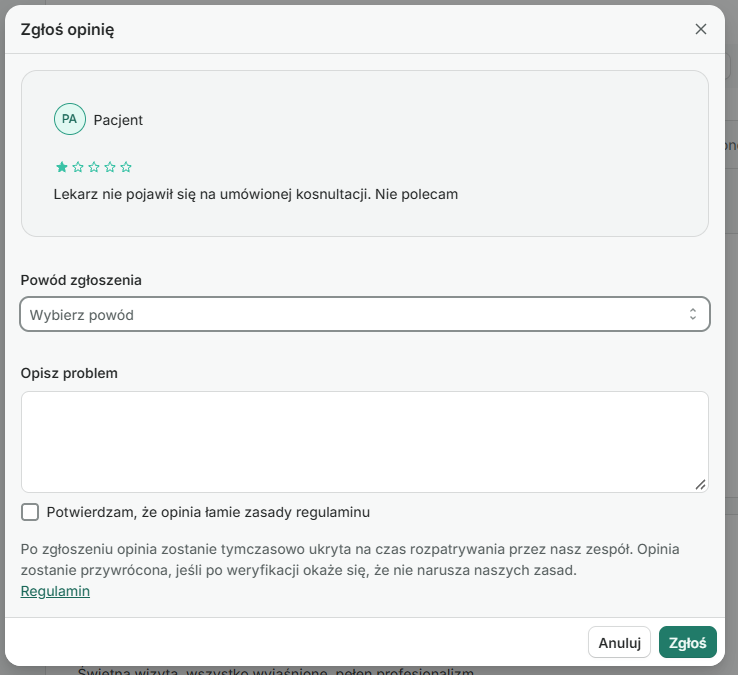Click the Anuluj button
Screen dimensions: 738x675
click(x=619, y=643)
